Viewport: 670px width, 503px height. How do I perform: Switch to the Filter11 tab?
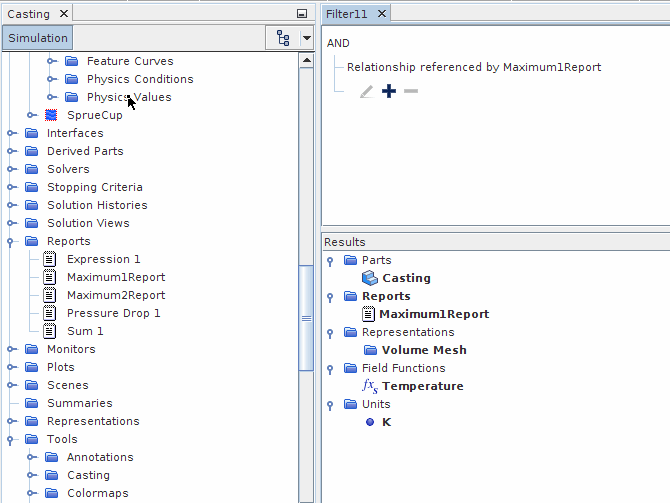pos(349,13)
